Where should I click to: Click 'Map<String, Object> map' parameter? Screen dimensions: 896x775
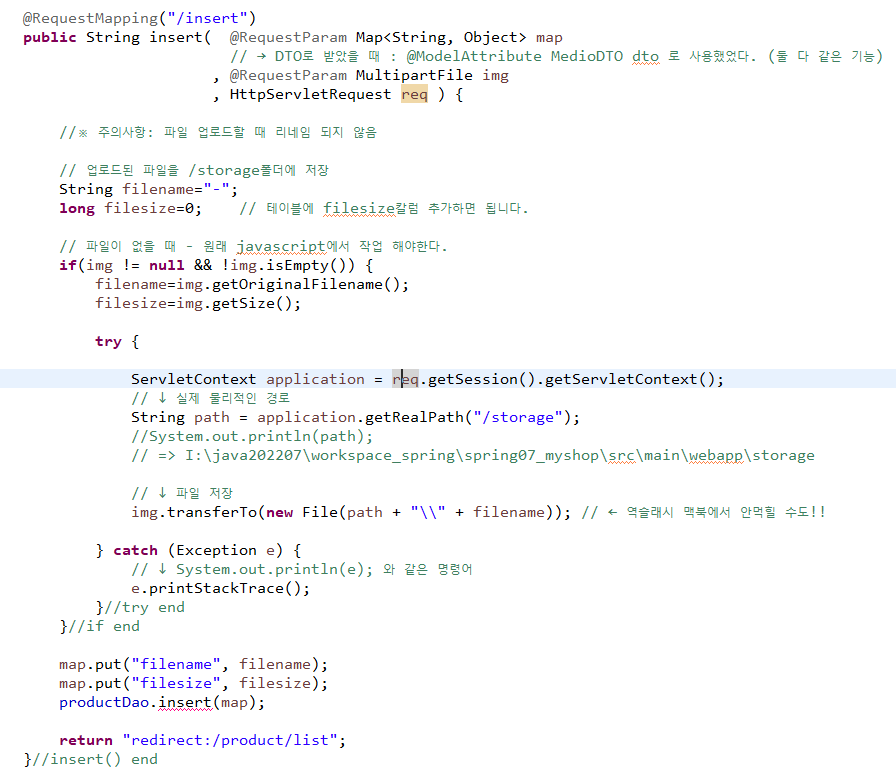(459, 38)
